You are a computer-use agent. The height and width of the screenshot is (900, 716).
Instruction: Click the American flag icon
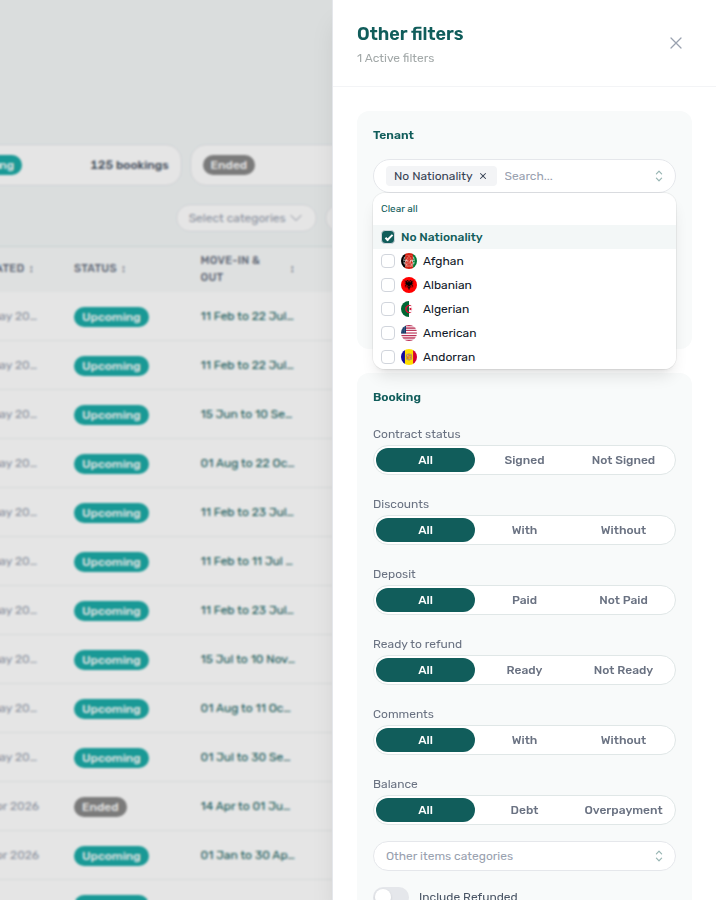click(x=409, y=333)
